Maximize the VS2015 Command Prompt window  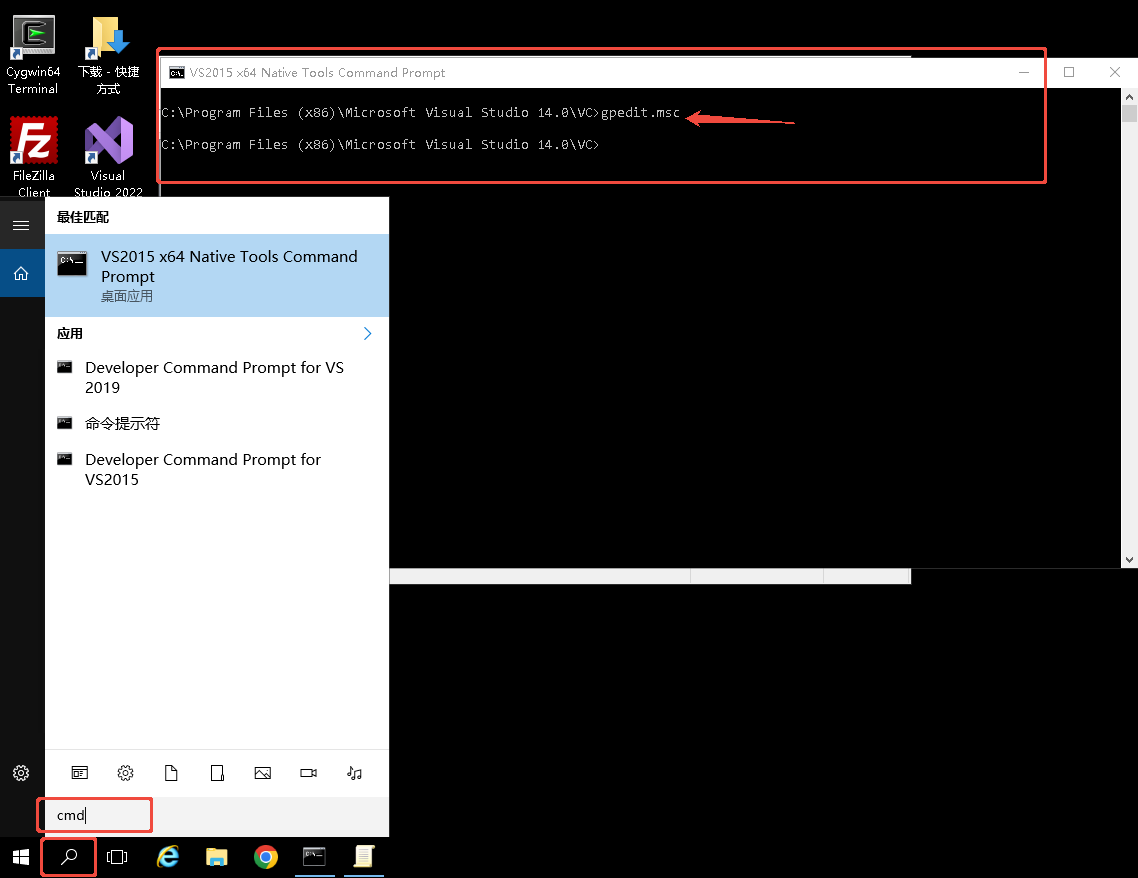pyautogui.click(x=1069, y=73)
